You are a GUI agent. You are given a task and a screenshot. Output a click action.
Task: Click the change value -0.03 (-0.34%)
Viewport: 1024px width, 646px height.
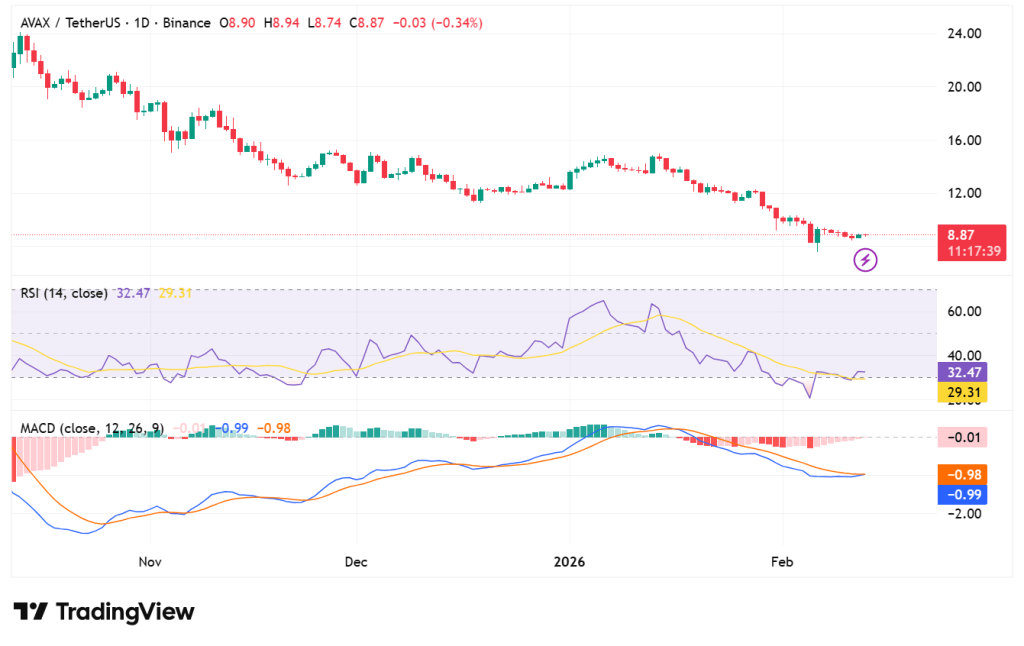[x=438, y=23]
